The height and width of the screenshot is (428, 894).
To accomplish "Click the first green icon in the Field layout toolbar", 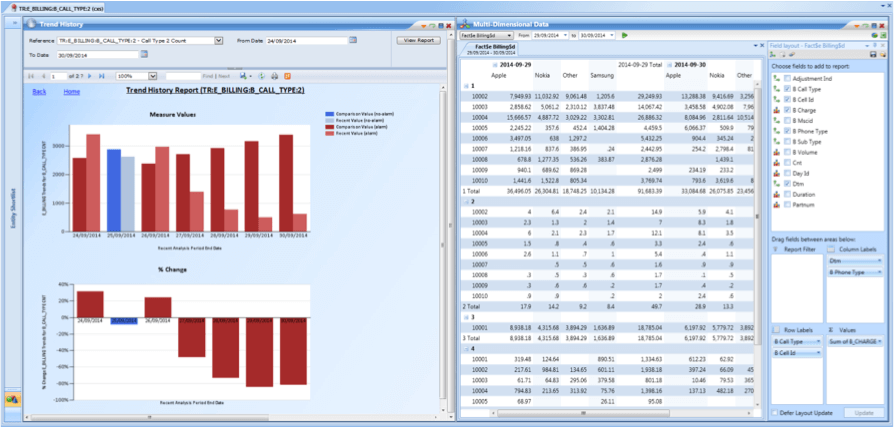I will coord(774,55).
